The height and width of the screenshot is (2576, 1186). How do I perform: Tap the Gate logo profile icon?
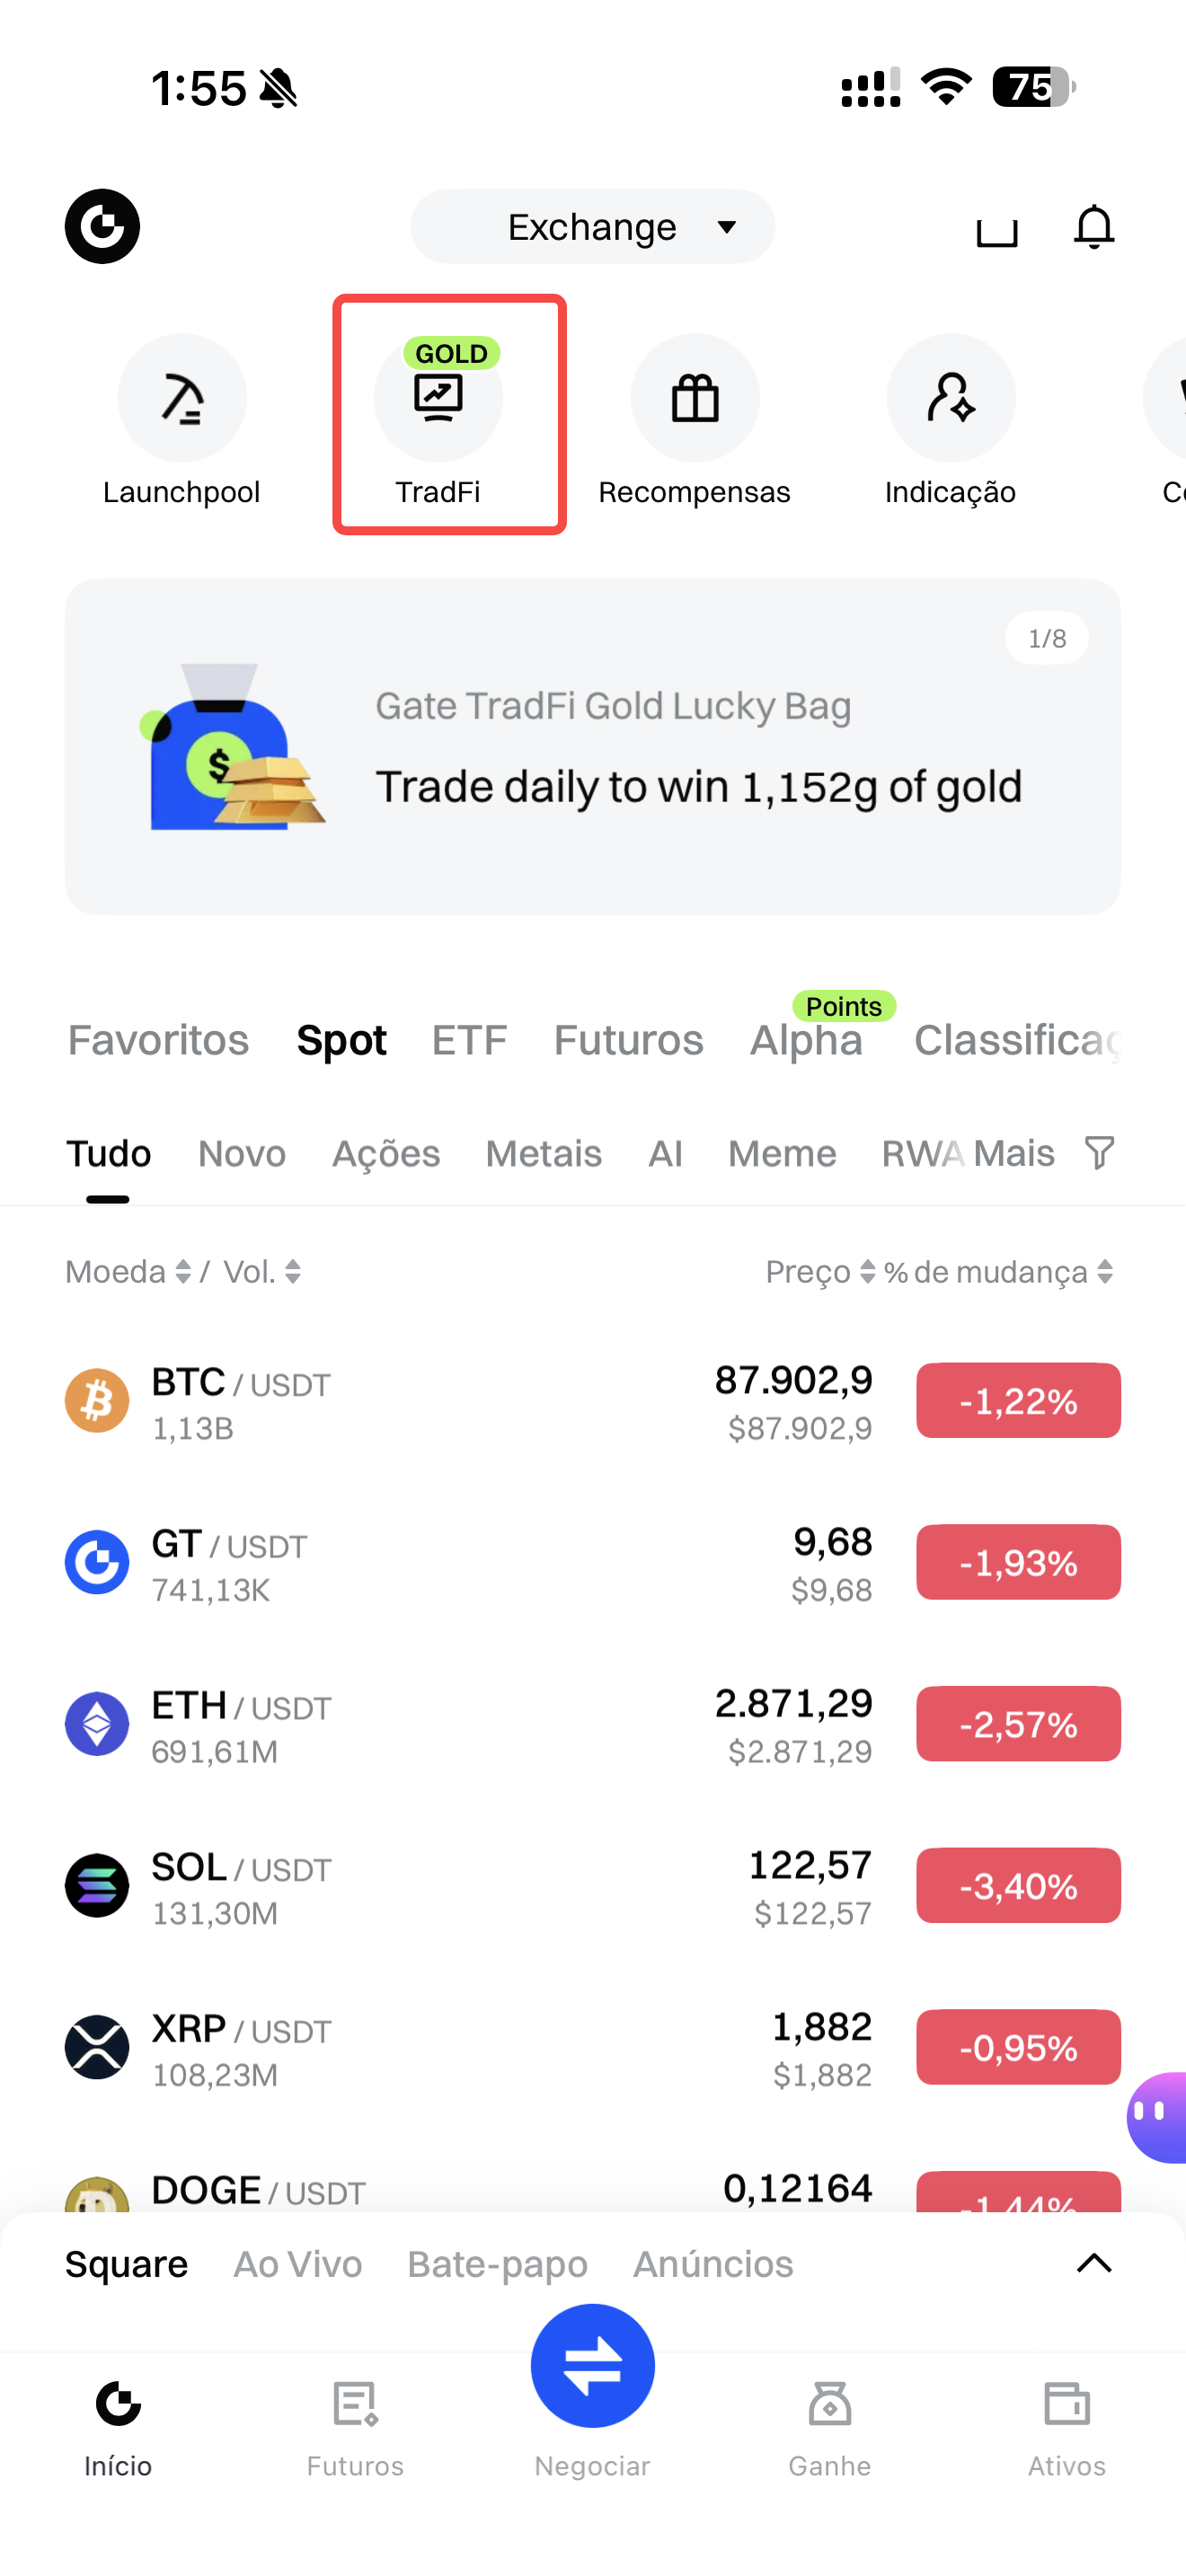coord(102,226)
